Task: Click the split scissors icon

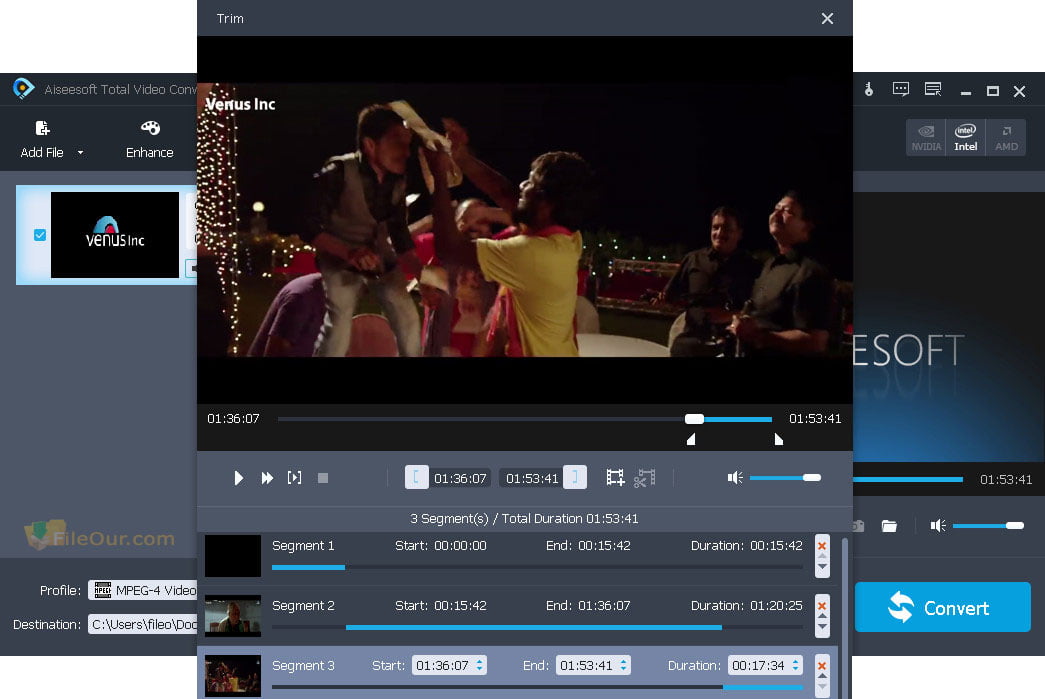Action: (x=644, y=478)
